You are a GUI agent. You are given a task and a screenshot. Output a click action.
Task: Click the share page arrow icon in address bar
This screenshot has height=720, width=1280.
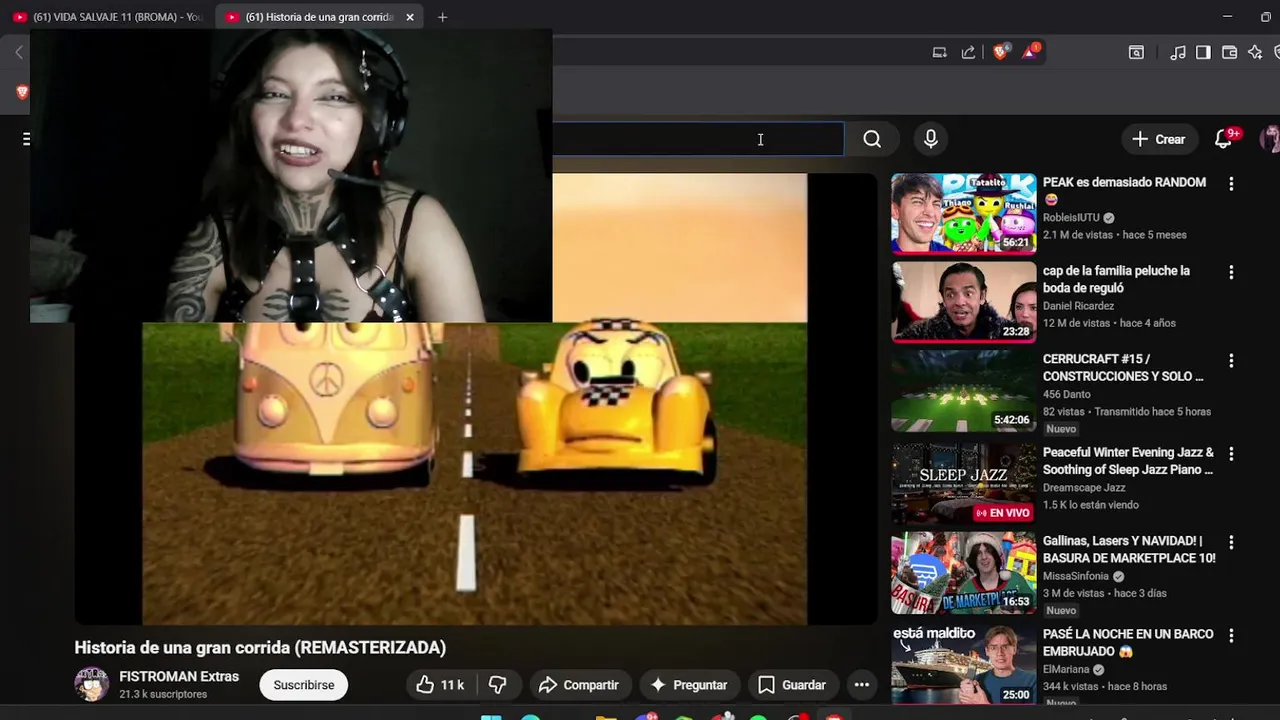click(968, 52)
